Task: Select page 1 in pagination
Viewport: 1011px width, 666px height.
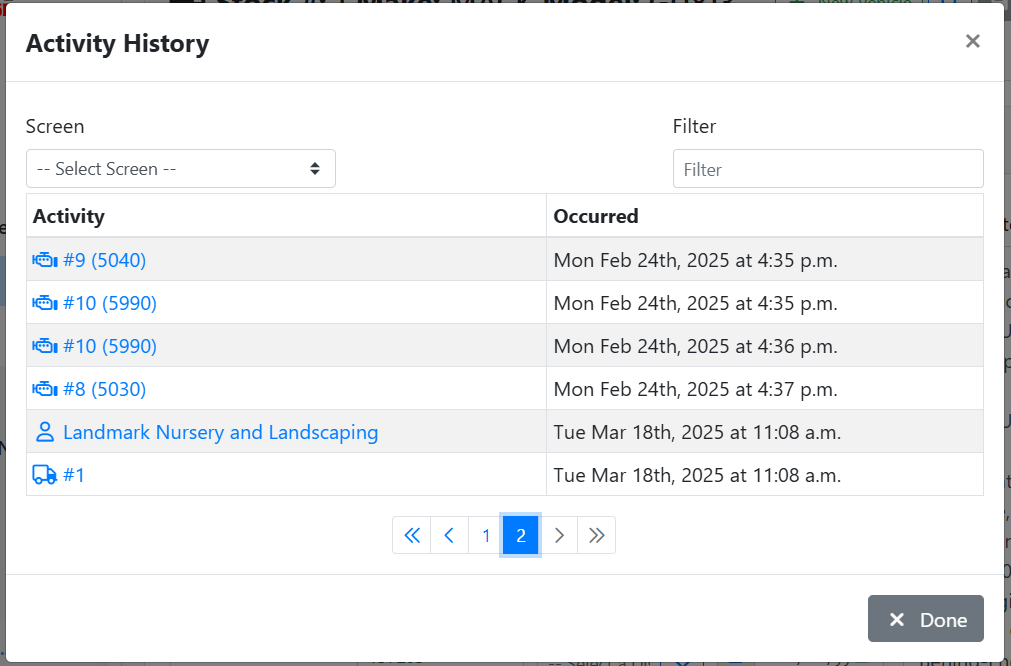Action: (x=486, y=535)
